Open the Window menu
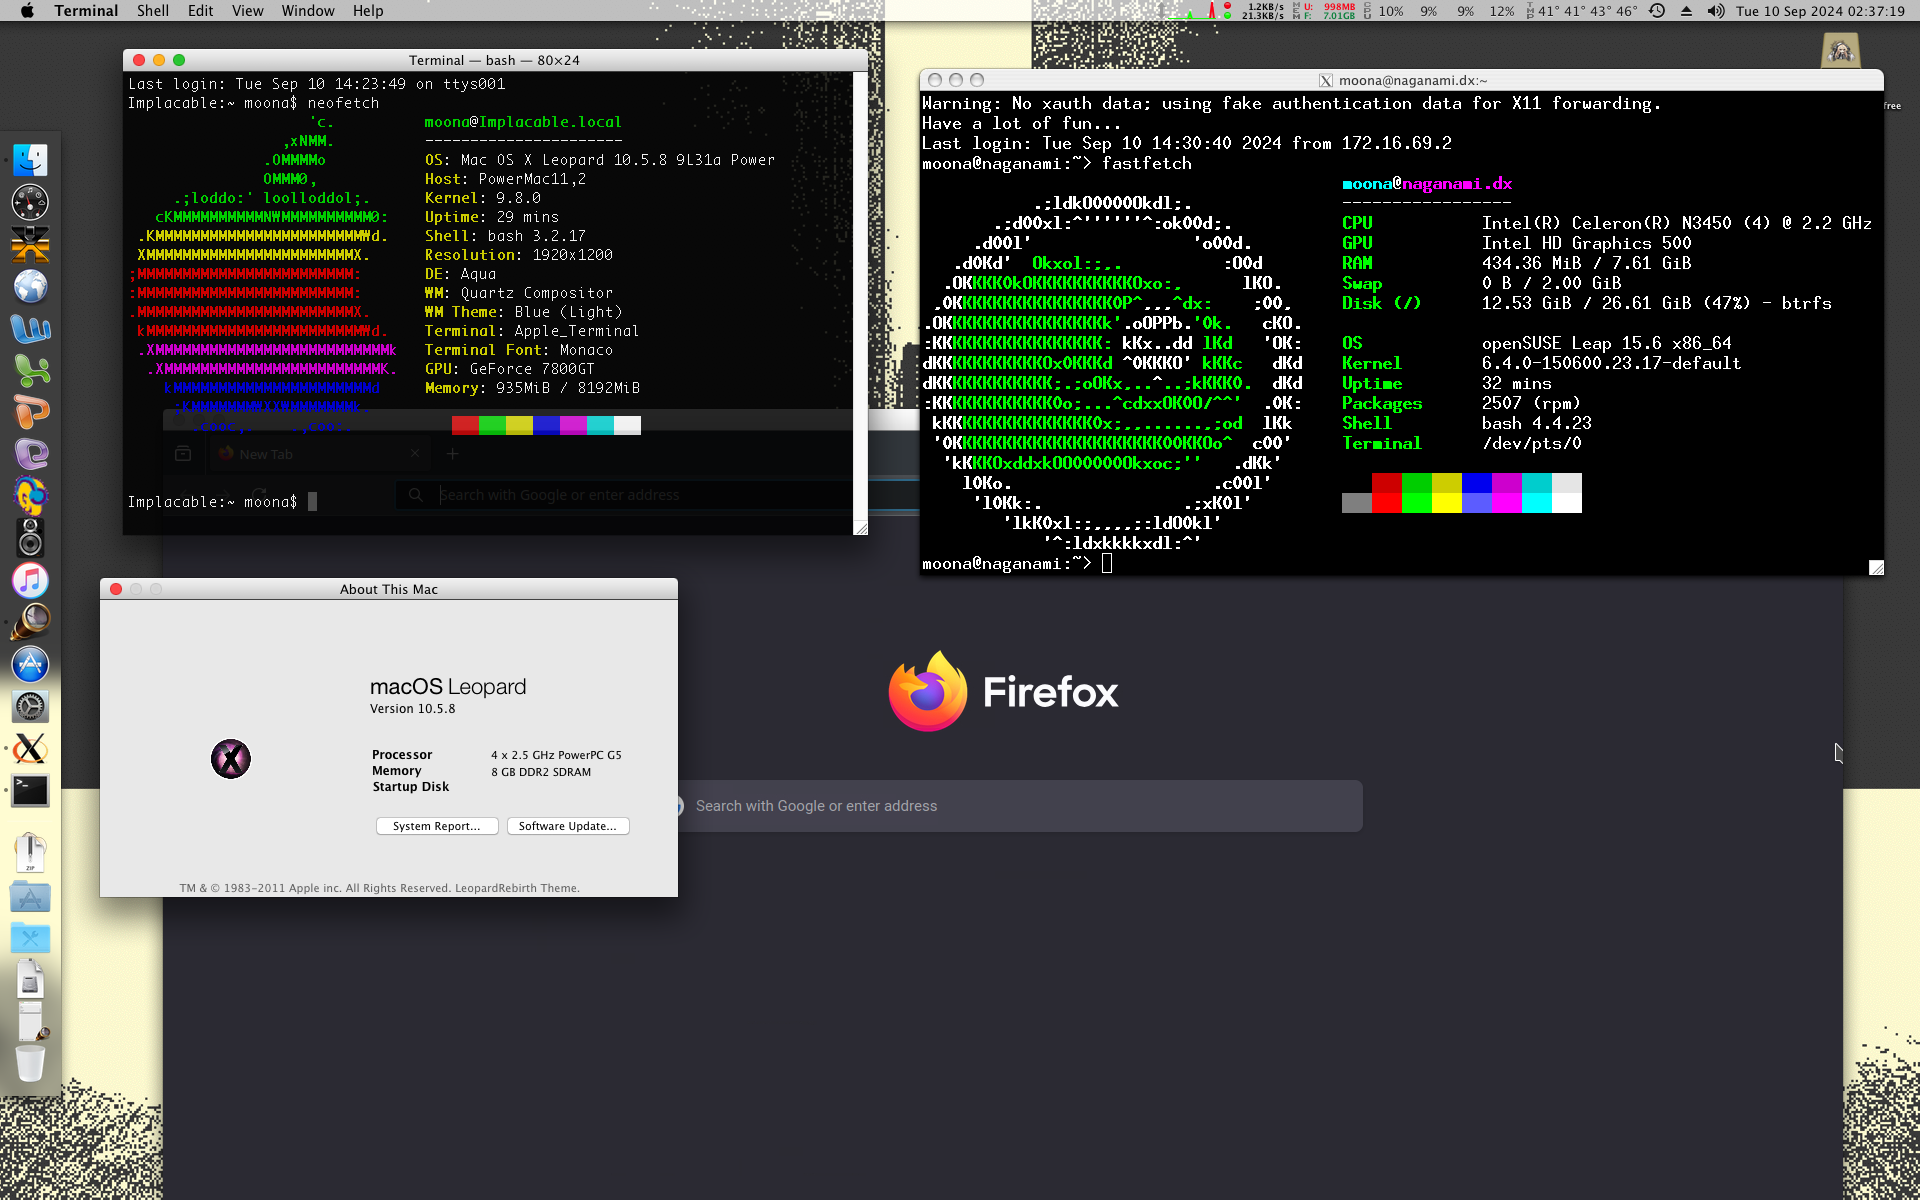This screenshot has width=1920, height=1200. tap(307, 11)
